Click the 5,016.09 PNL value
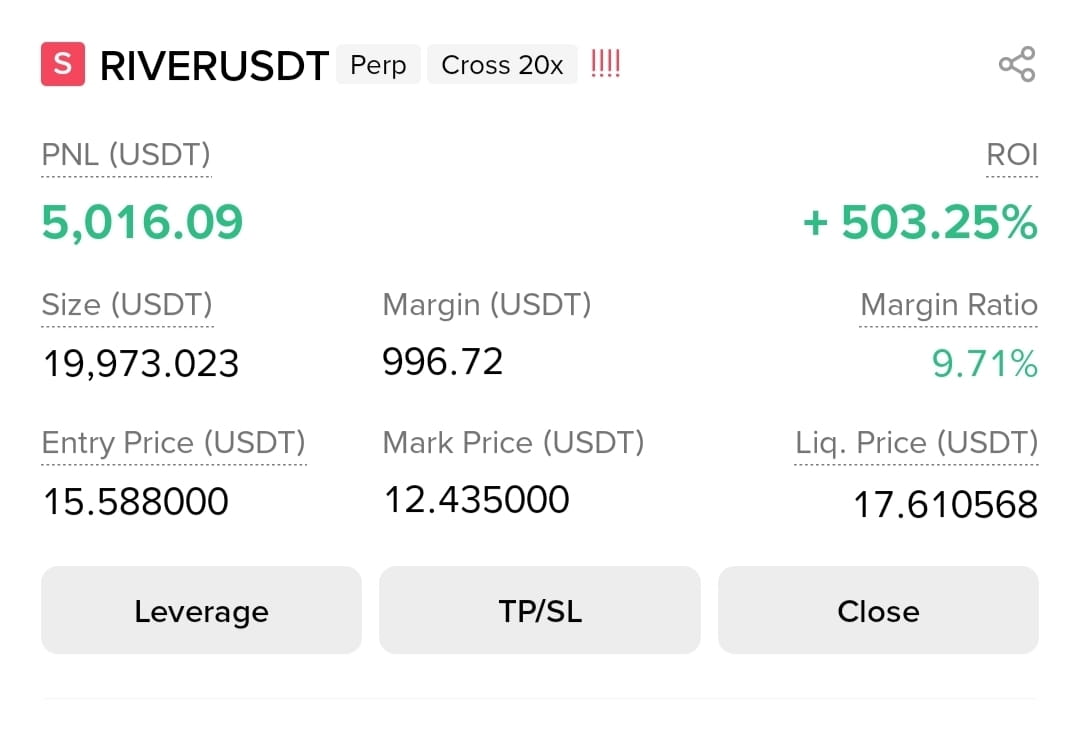Screen dimensions: 1080x729 [143, 222]
